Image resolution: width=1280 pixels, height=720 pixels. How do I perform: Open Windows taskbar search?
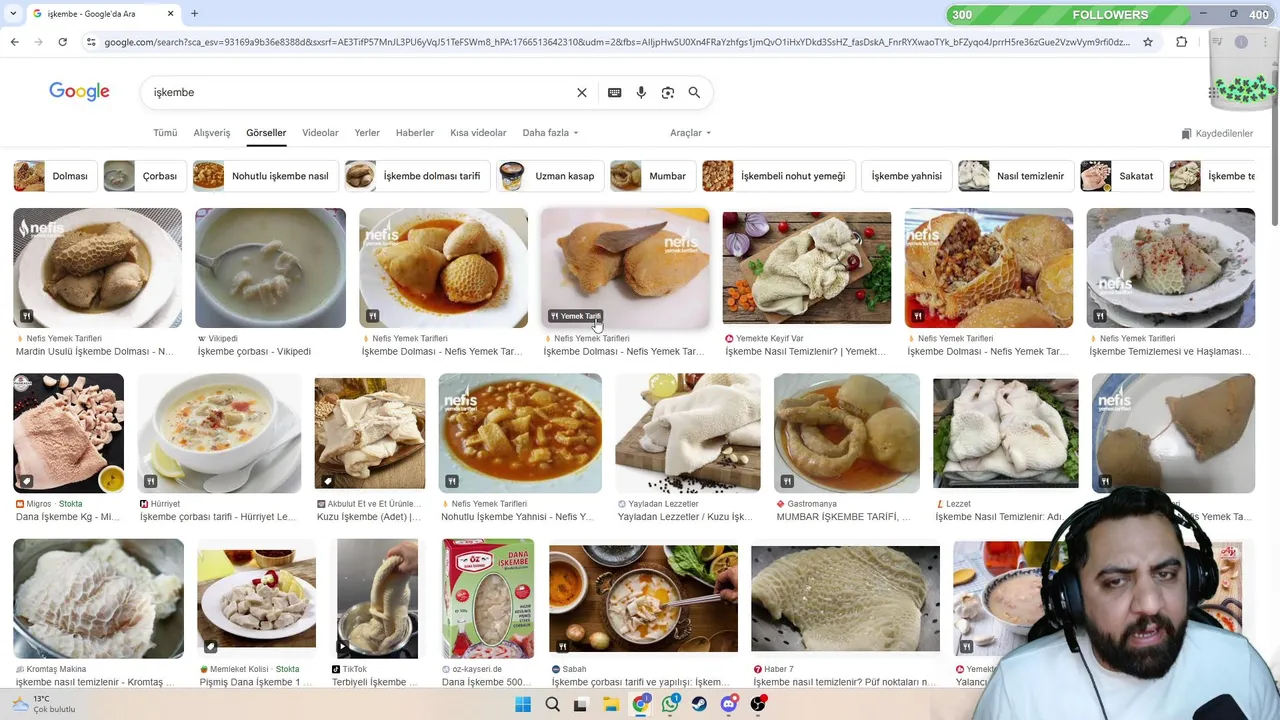point(552,704)
